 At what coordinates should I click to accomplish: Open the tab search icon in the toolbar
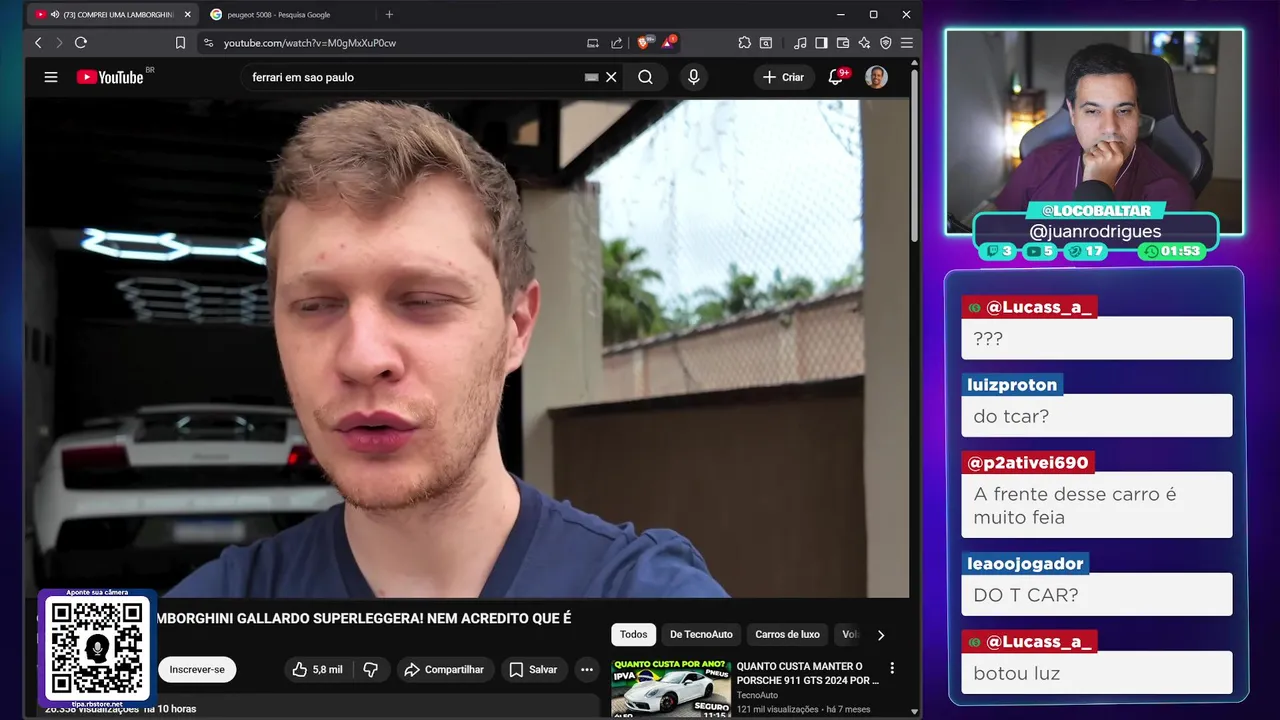766,43
